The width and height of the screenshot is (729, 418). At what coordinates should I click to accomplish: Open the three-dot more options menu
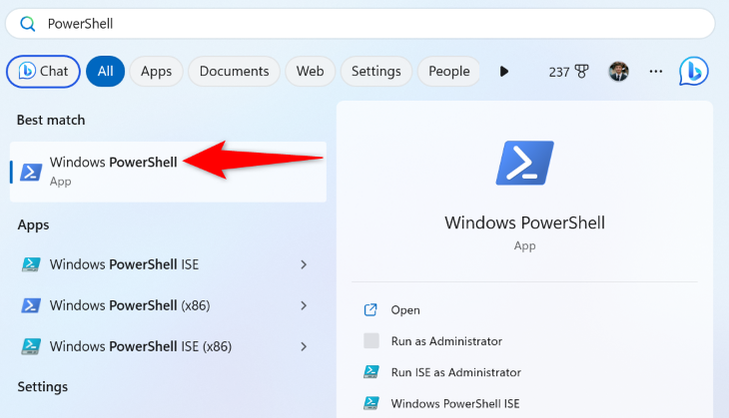tap(656, 71)
